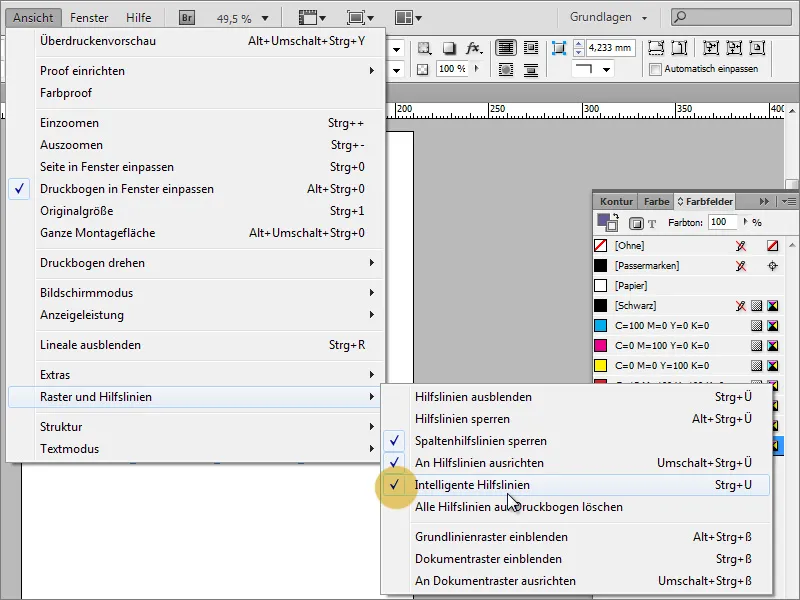Open the Farbfelder panel menu icon
Screen dimensions: 800x600
789,202
